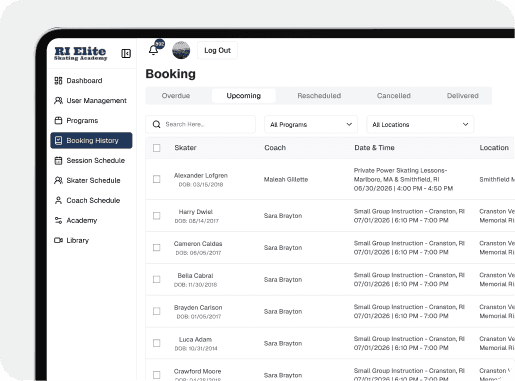
Task: Click the All Locations chevron arrow
Action: pyautogui.click(x=465, y=124)
